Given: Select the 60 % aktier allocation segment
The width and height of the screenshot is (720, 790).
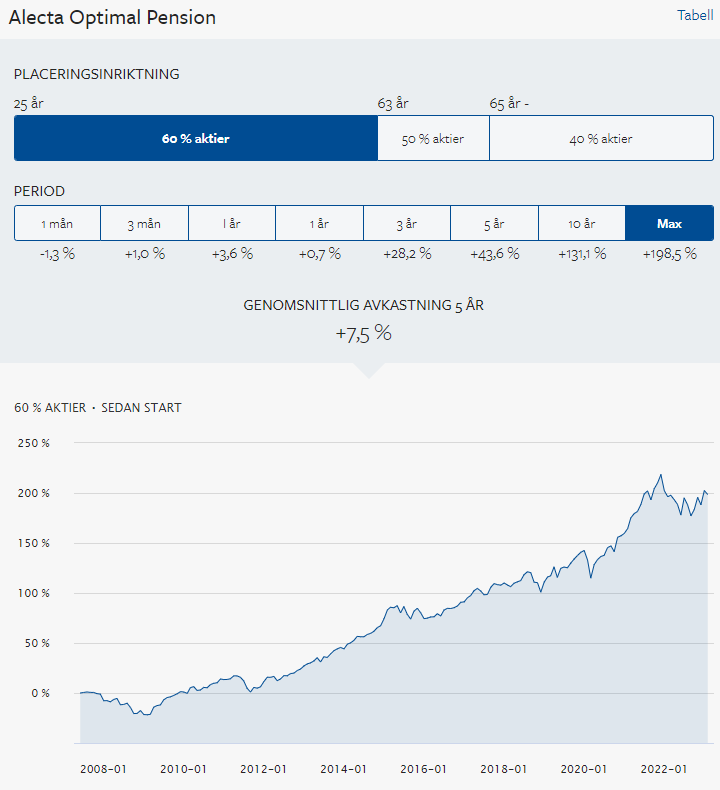Looking at the screenshot, I should click(196, 139).
